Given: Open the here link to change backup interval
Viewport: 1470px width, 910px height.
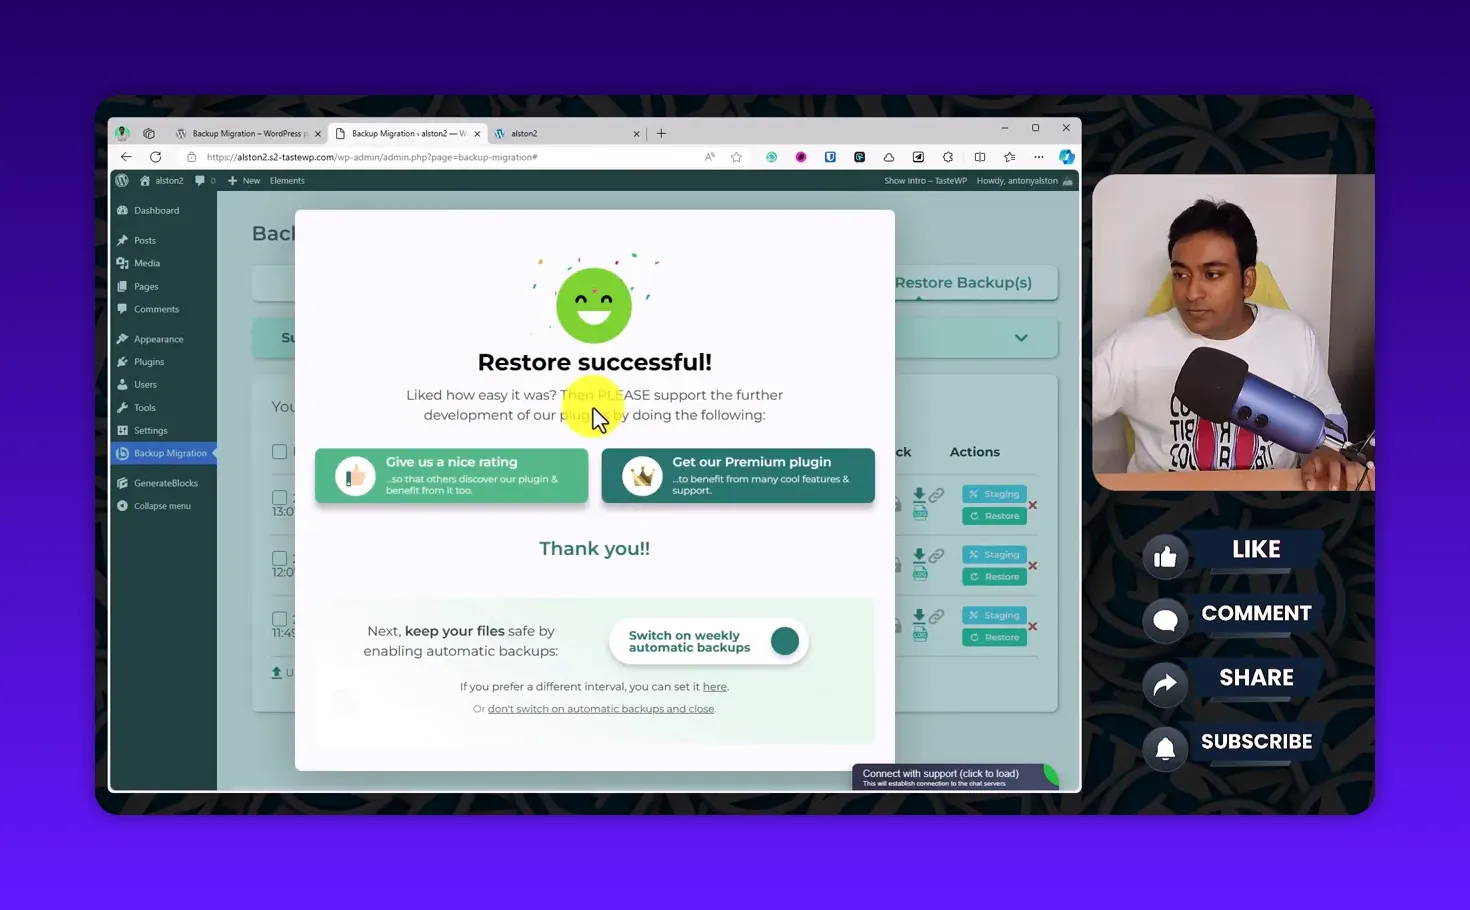Looking at the screenshot, I should coord(714,687).
